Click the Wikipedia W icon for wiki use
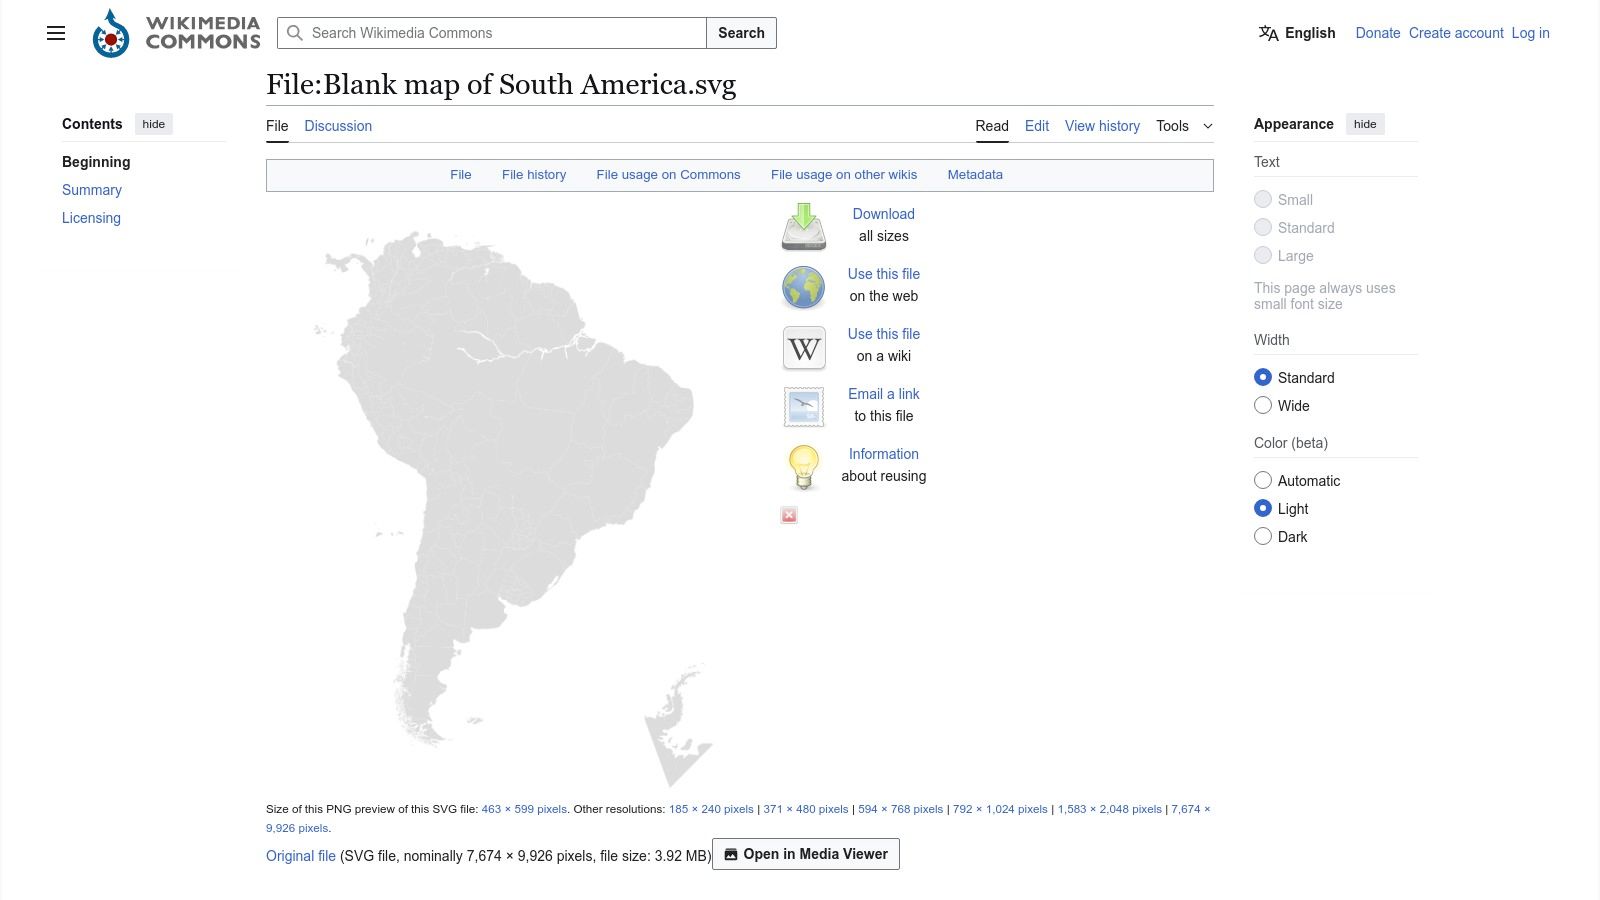 coord(803,347)
